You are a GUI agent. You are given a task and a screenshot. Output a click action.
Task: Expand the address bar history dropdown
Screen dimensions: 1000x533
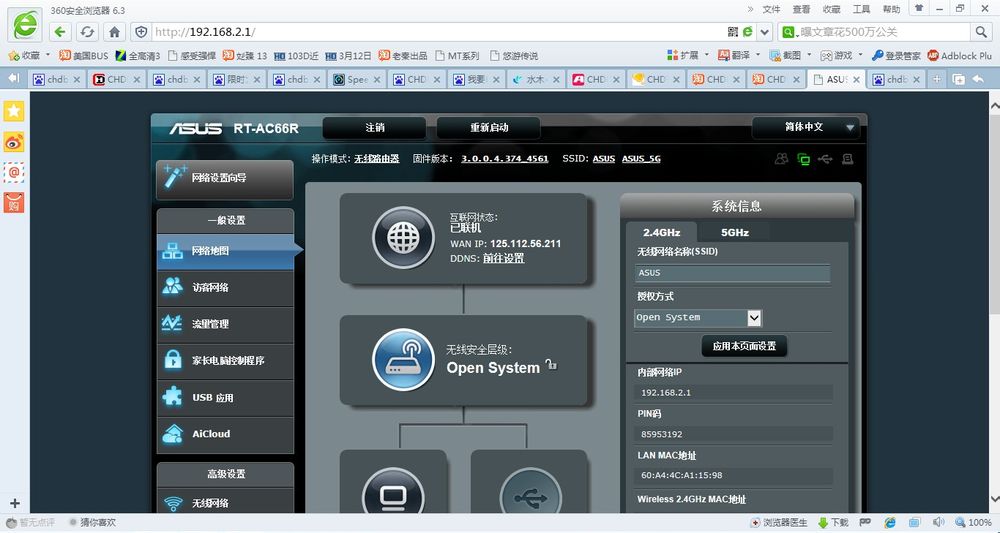coord(765,32)
